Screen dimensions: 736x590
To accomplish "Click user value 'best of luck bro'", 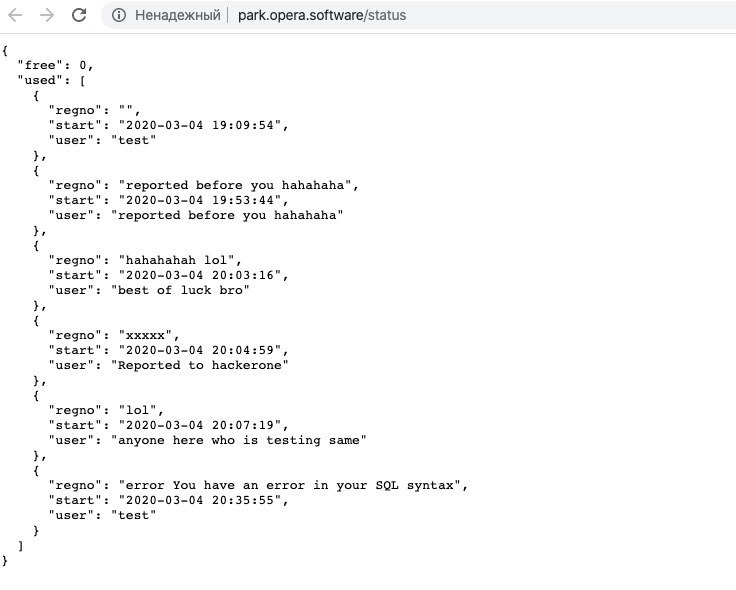I will (180, 291).
